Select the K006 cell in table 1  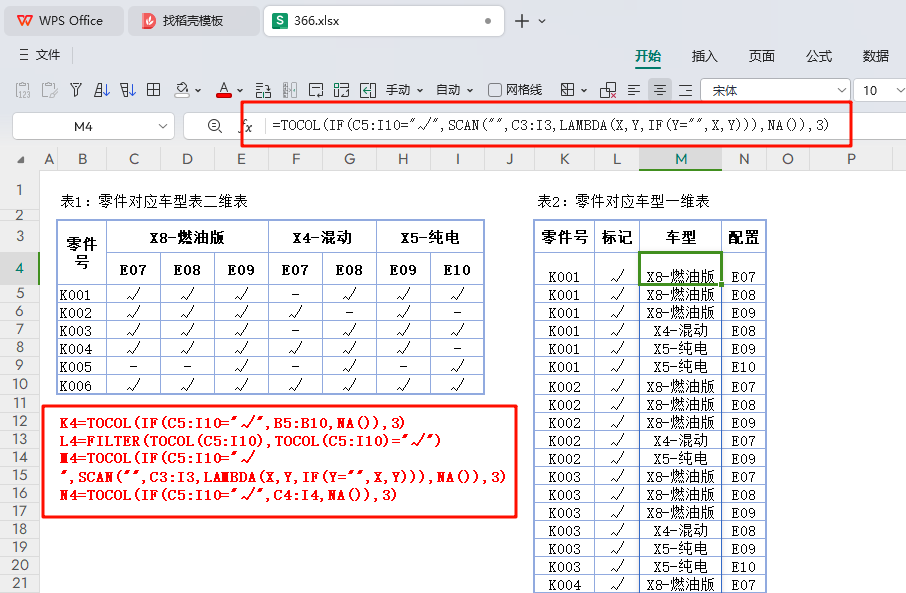pos(81,386)
